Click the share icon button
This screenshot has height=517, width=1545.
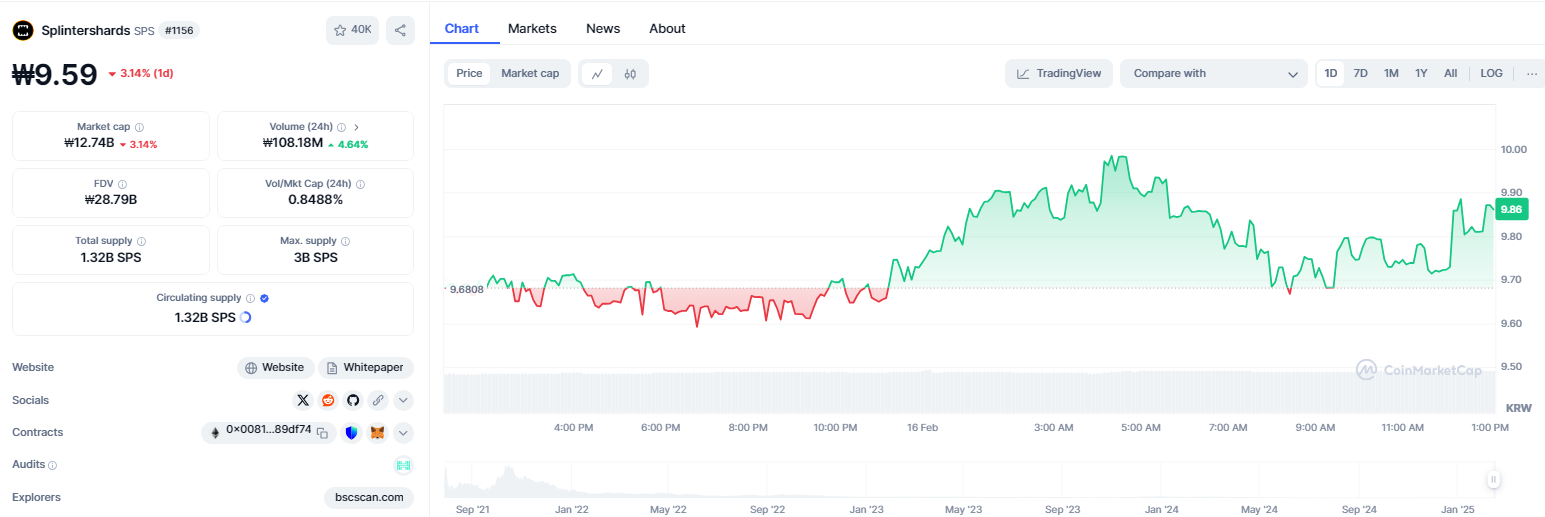tap(400, 30)
